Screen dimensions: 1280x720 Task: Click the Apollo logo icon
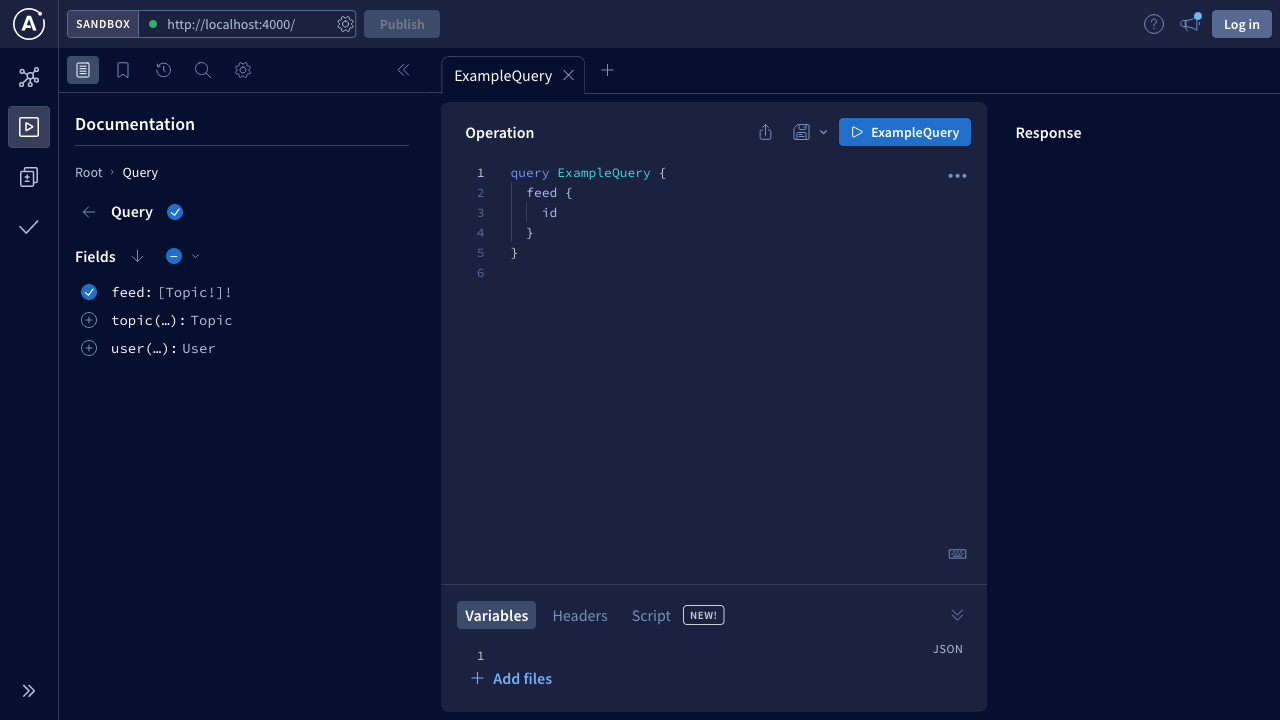point(29,24)
